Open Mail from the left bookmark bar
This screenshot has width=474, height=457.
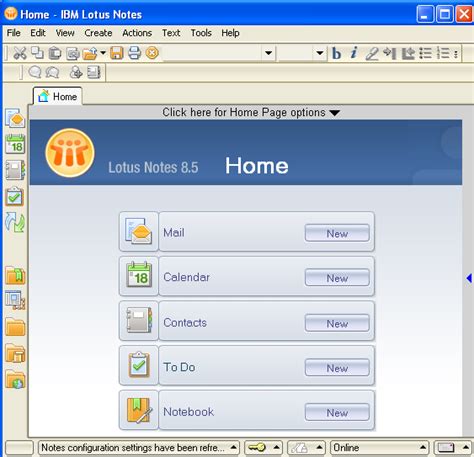[x=15, y=118]
